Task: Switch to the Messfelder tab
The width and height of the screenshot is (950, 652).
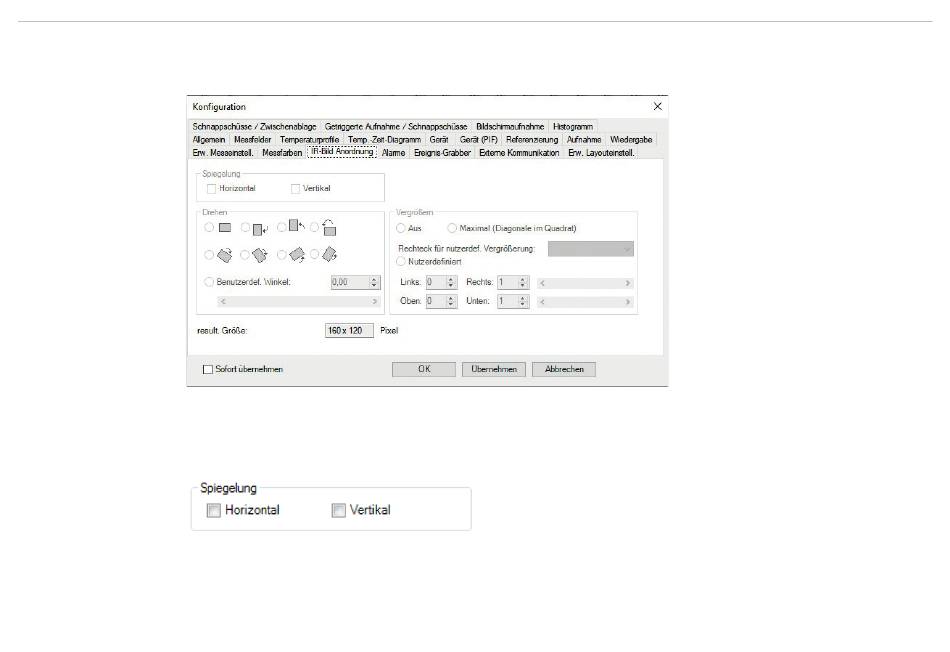Action: click(253, 139)
